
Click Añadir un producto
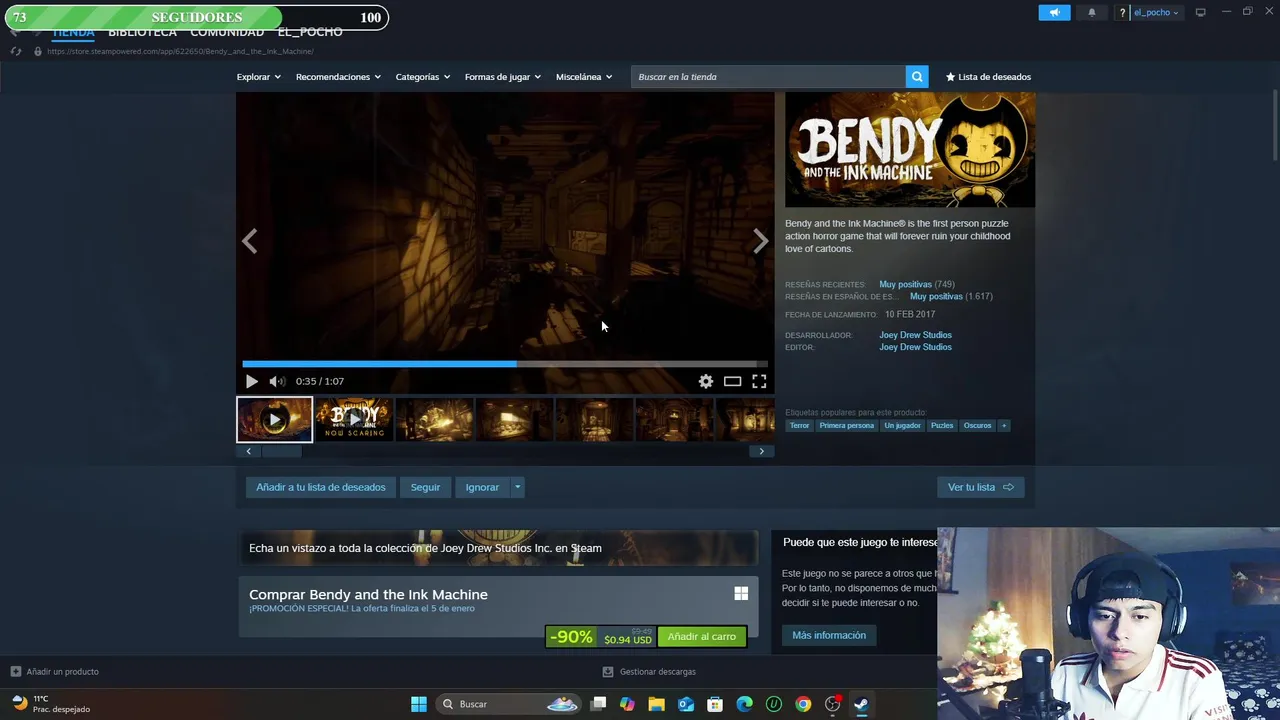point(55,672)
